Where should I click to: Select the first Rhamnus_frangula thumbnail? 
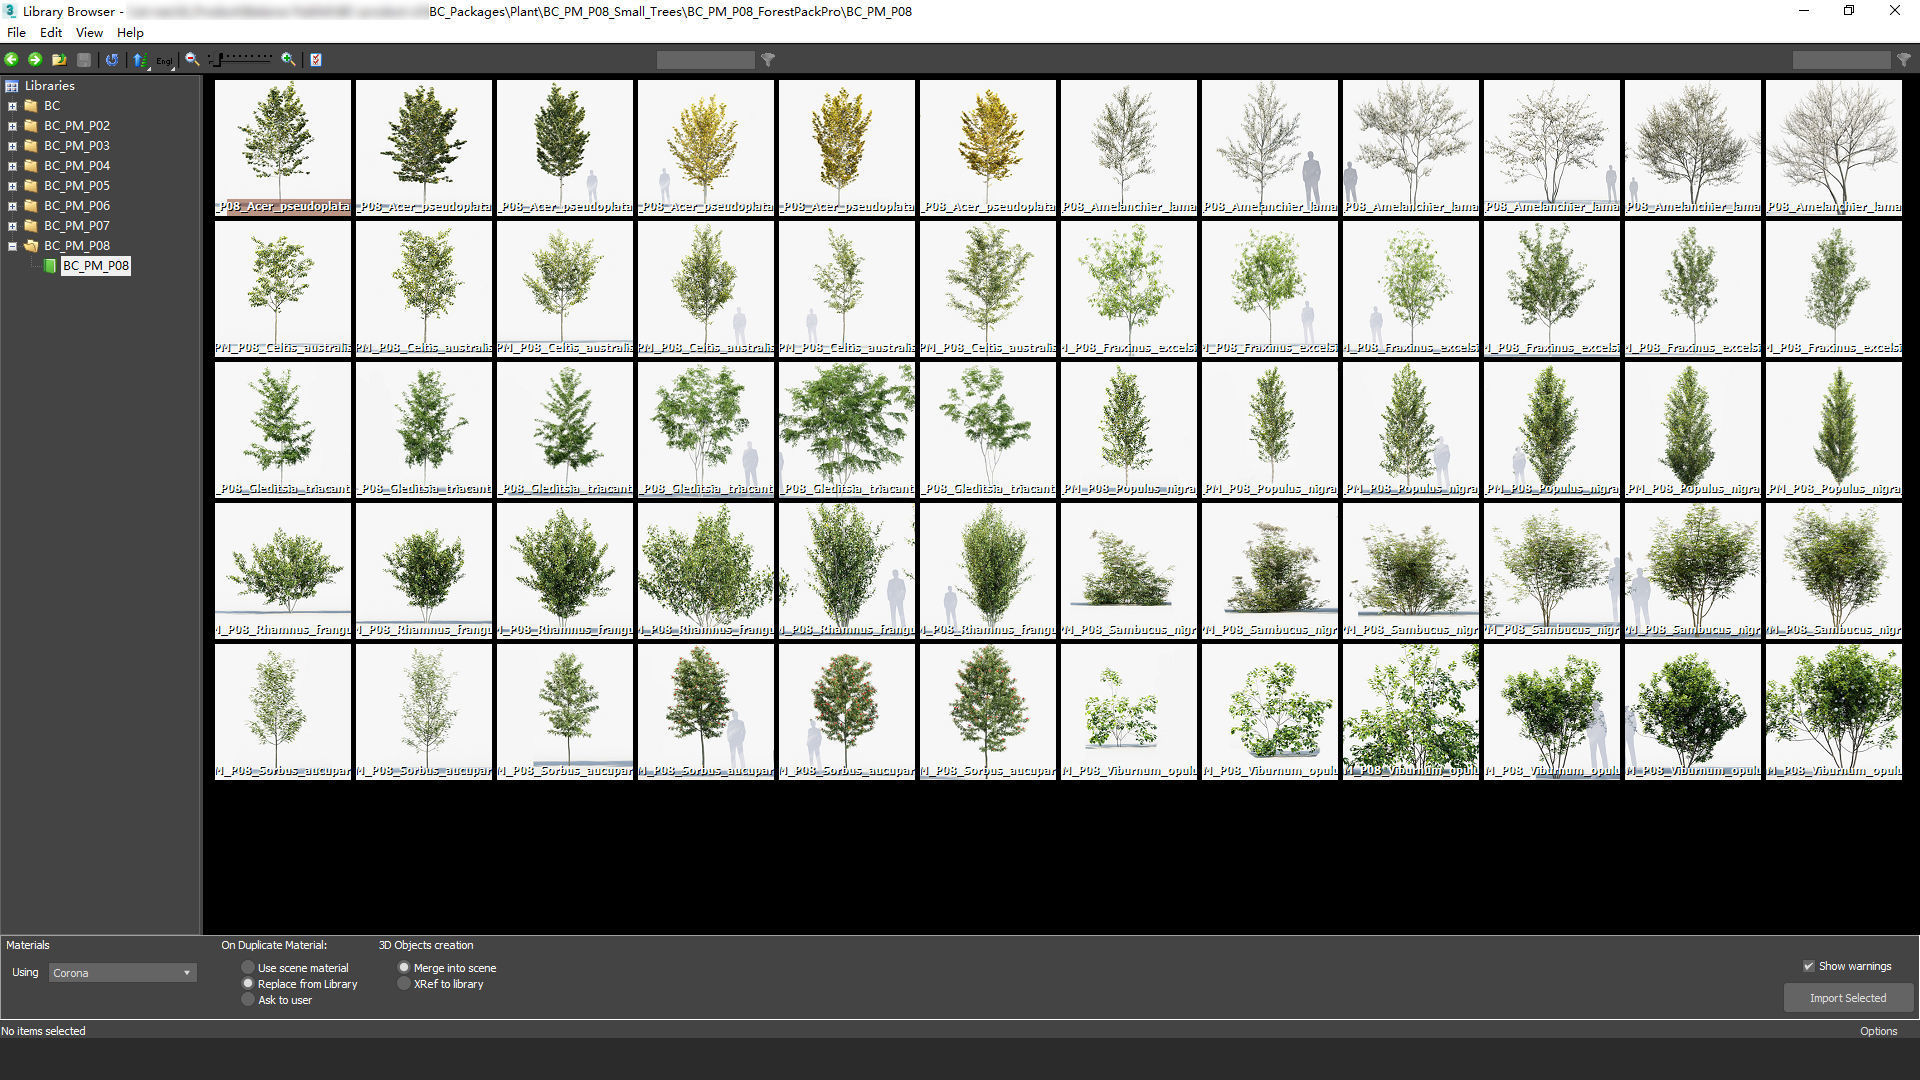point(283,571)
